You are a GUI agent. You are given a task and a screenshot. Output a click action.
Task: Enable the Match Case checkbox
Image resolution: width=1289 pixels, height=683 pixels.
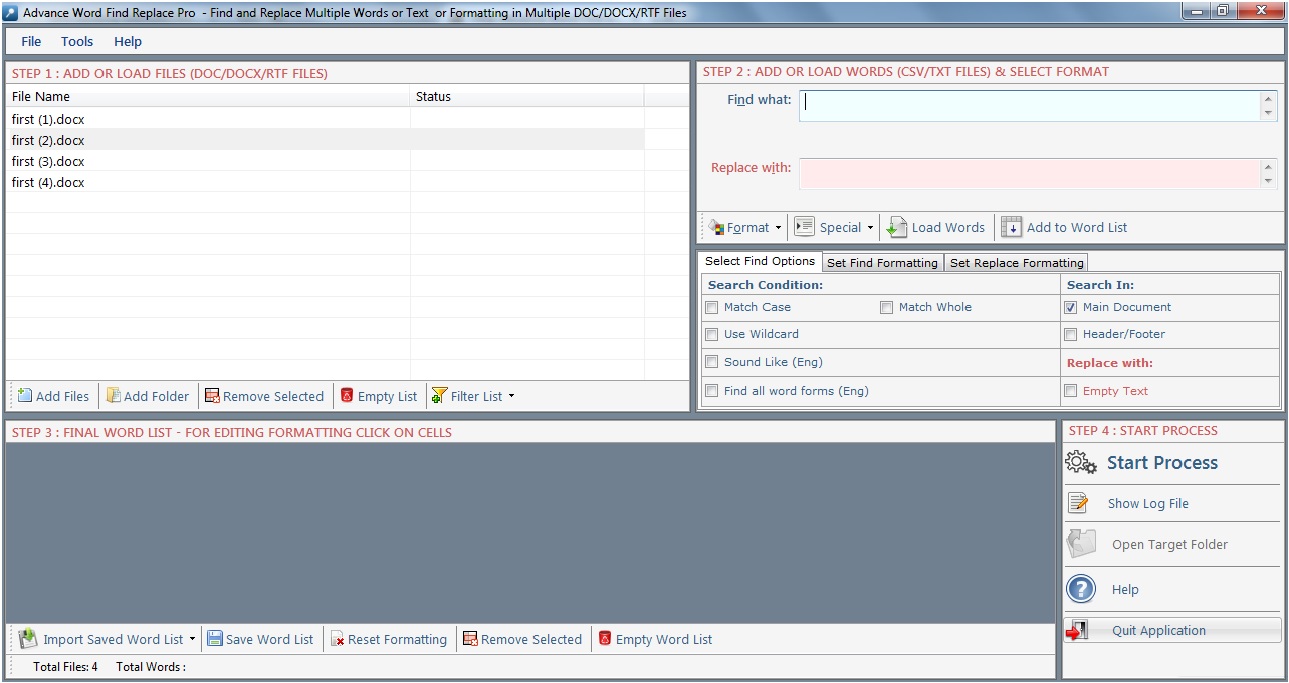point(712,307)
